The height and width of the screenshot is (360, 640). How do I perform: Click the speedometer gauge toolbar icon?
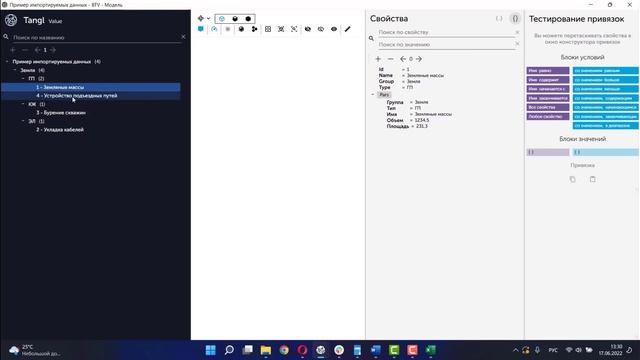pos(214,29)
